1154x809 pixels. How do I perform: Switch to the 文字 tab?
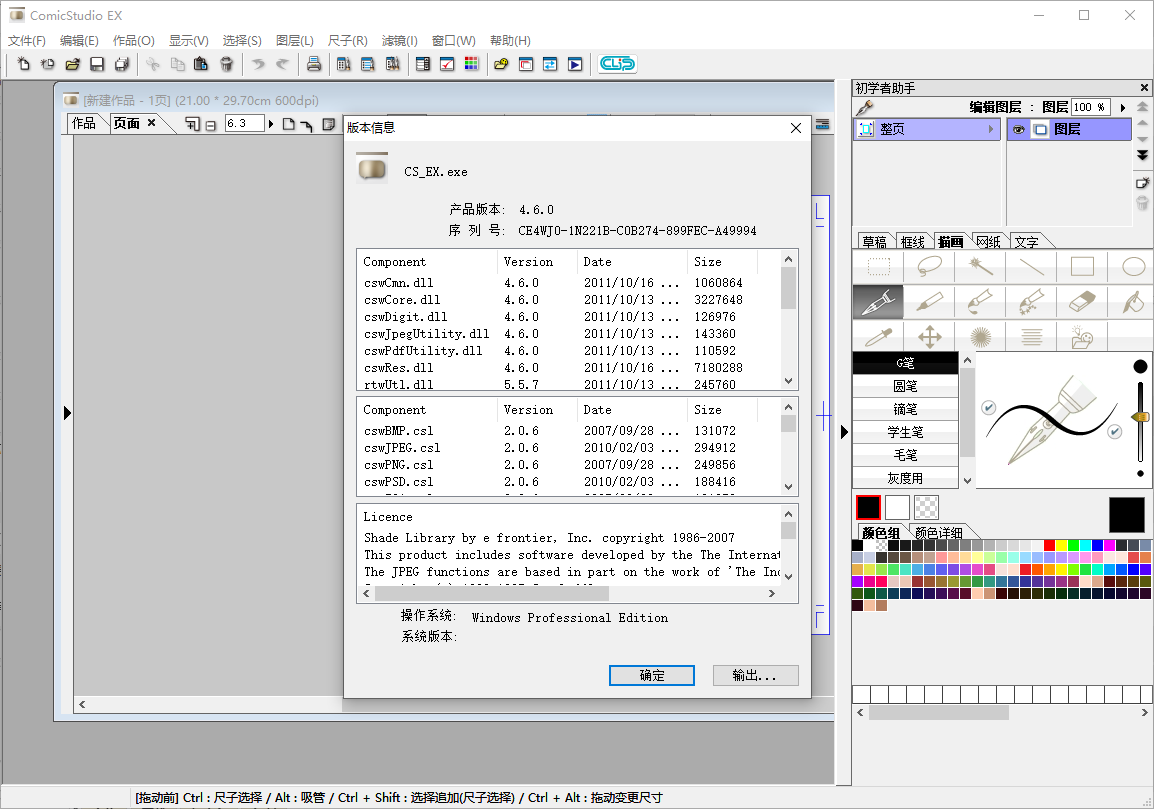tap(1027, 241)
